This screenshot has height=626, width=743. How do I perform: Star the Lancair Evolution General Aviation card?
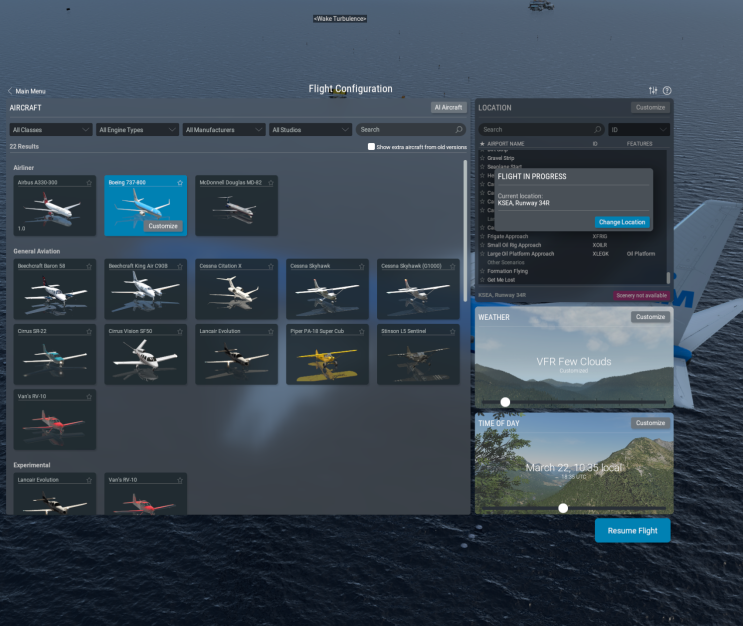[x=271, y=332]
